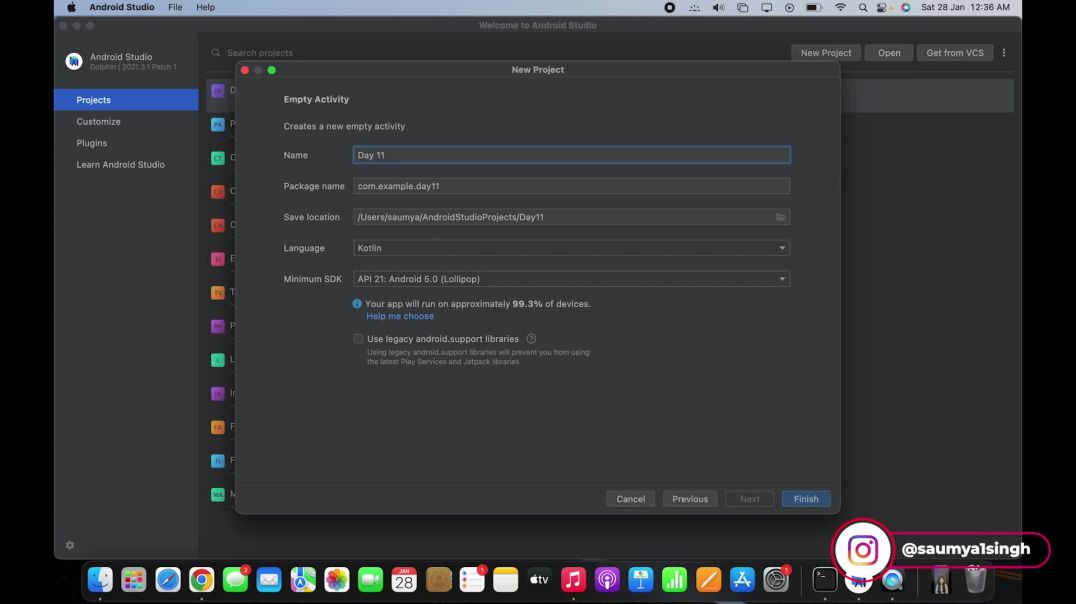Expand the Minimum SDK dropdown
Viewport: 1076px width, 604px height.
[570, 278]
